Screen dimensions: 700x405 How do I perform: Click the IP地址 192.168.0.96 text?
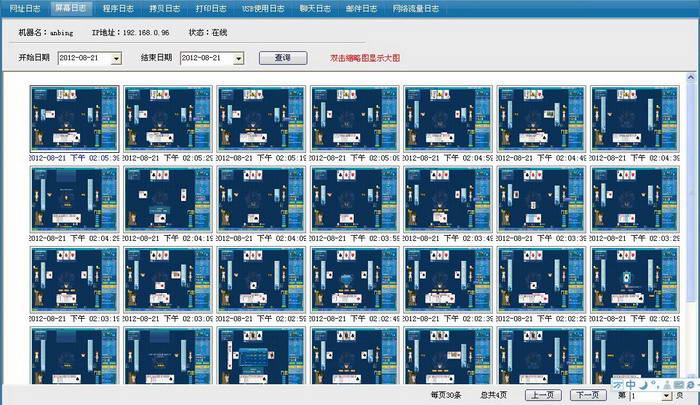pos(130,32)
